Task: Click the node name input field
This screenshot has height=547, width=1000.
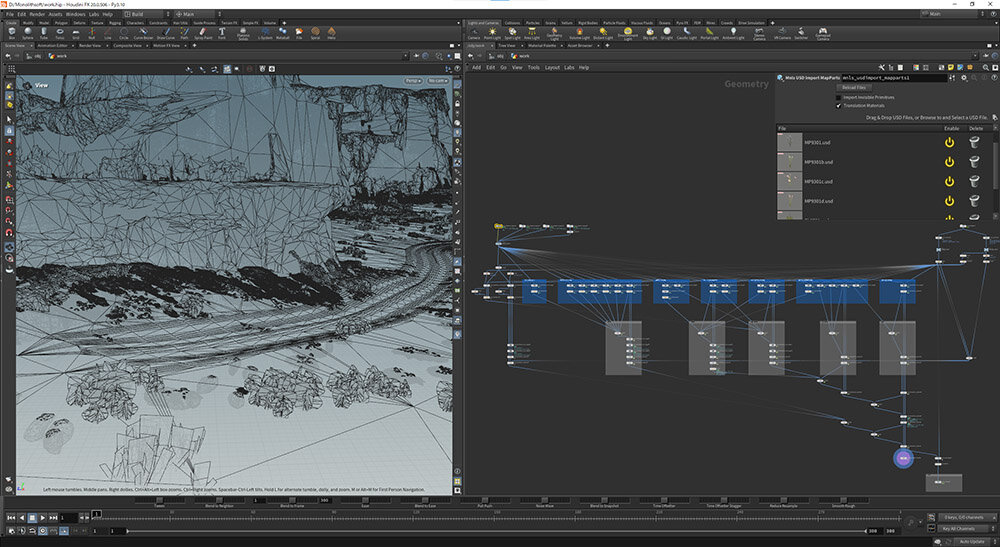Action: pyautogui.click(x=893, y=77)
